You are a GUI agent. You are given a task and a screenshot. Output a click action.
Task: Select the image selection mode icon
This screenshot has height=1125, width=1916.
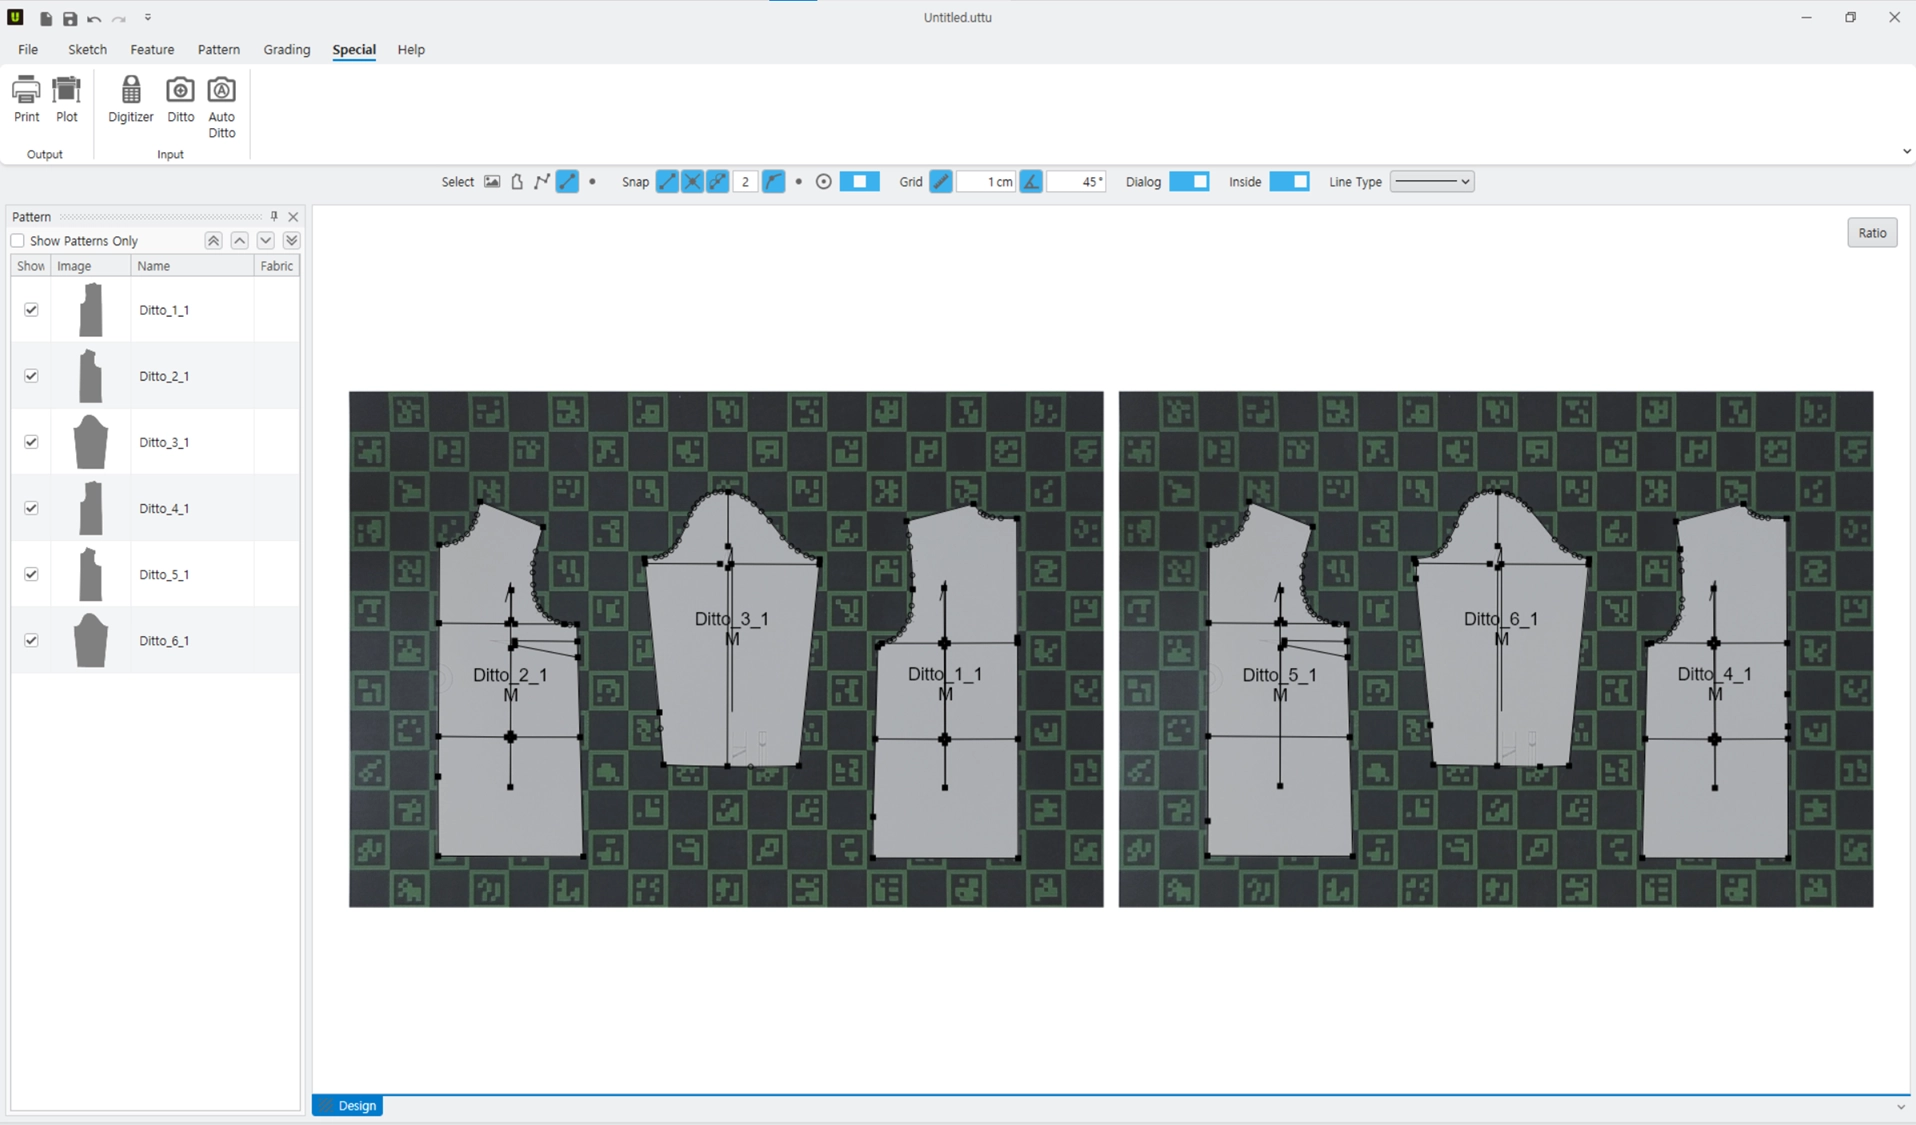[x=492, y=182]
